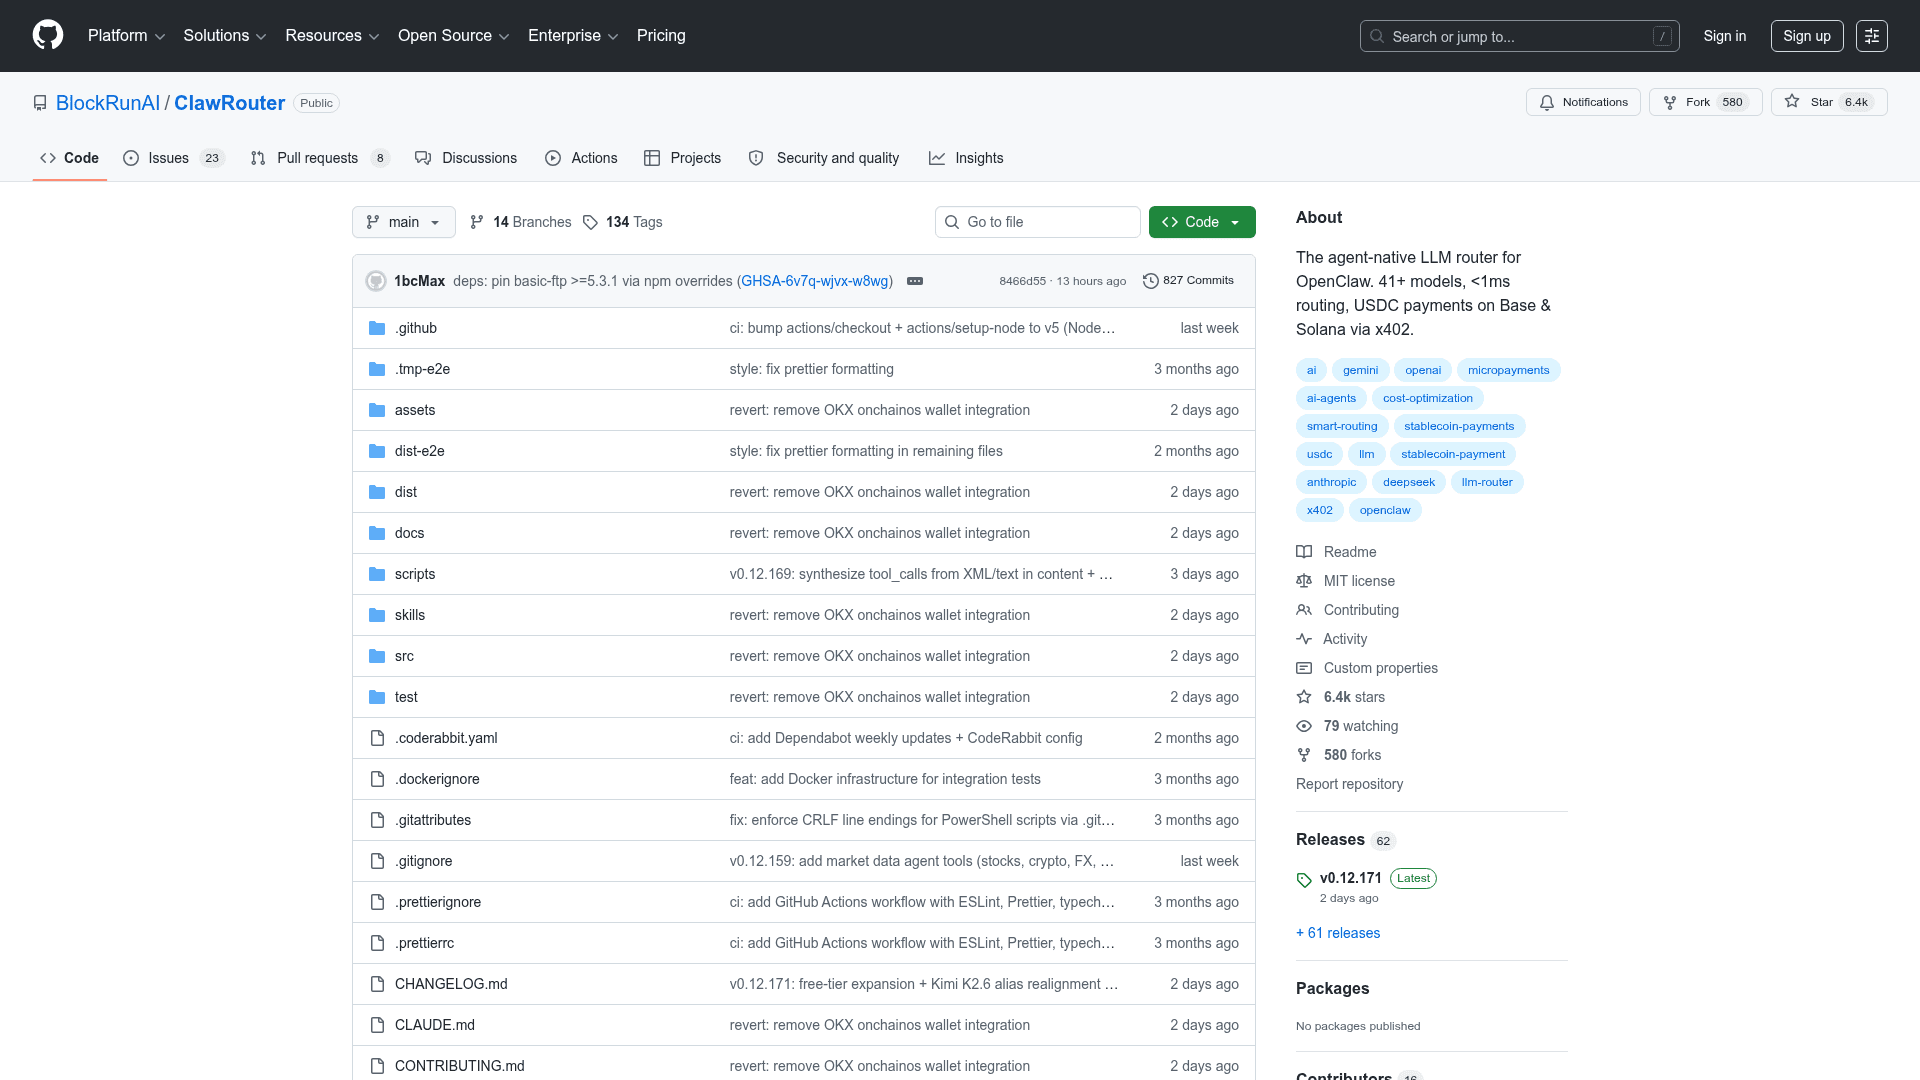Expand the Platform menu
Screen dimensions: 1920x1080
point(126,36)
